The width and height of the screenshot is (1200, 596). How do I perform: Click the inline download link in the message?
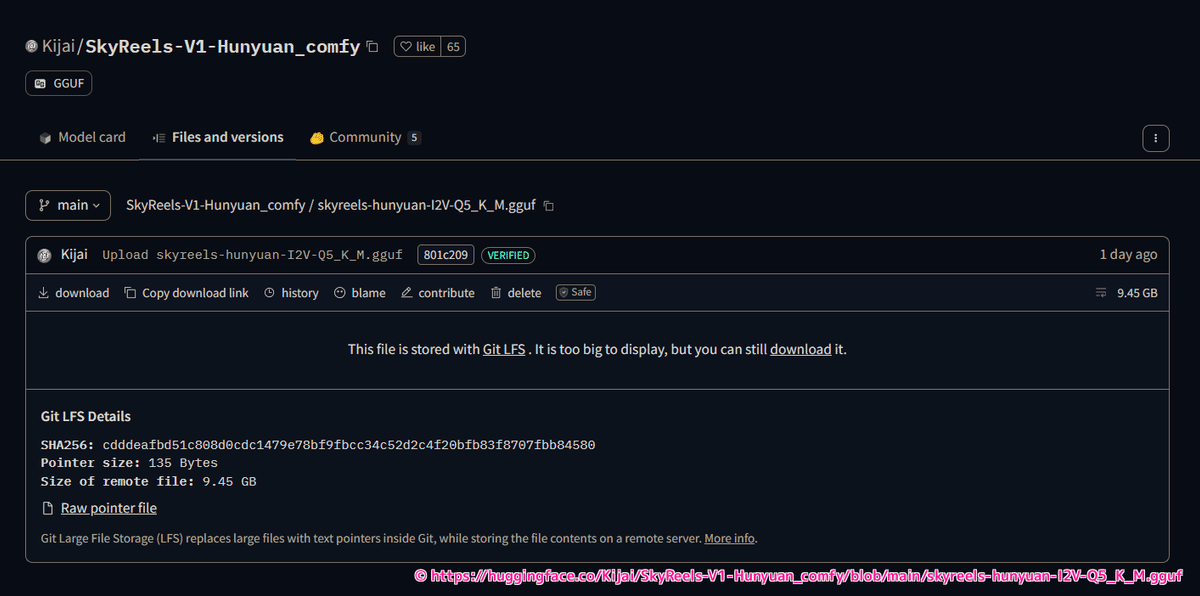800,350
